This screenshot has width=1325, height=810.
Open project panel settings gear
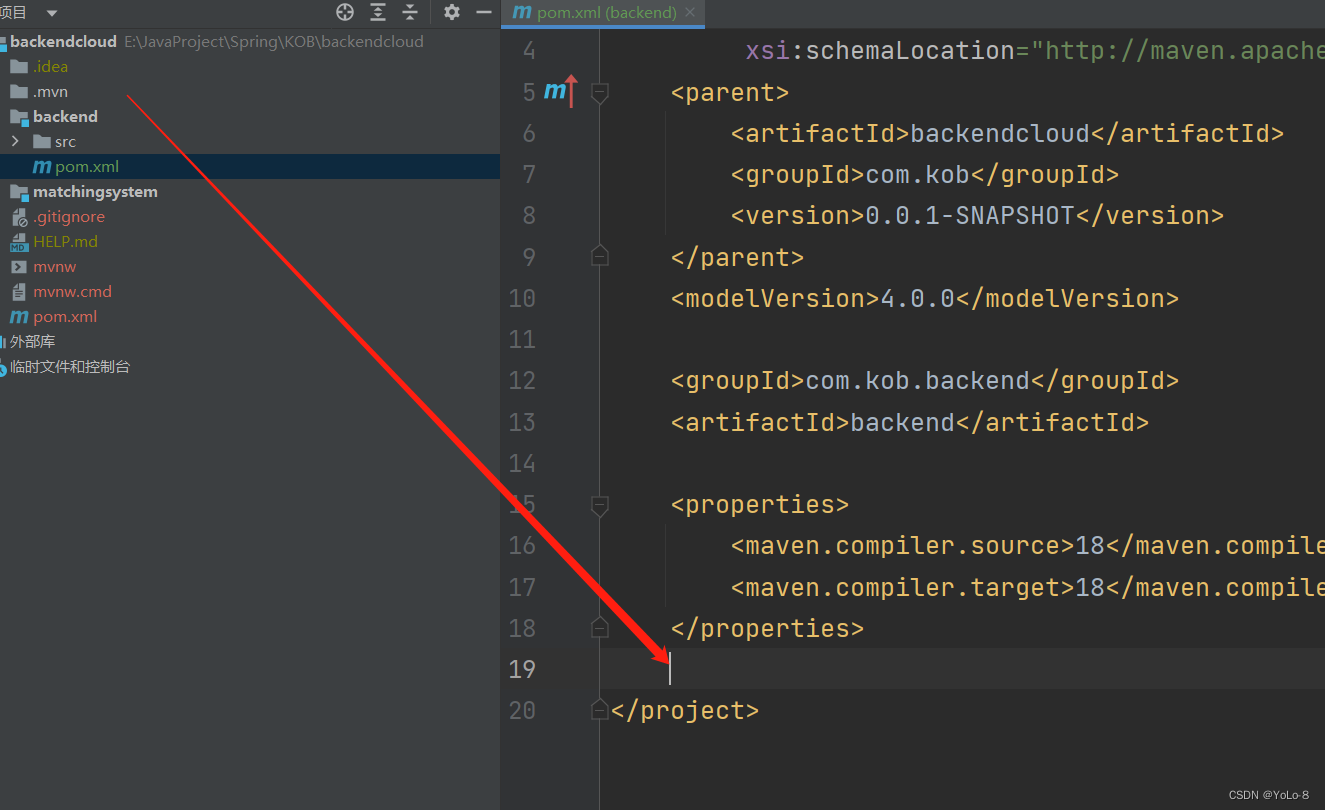[x=452, y=12]
